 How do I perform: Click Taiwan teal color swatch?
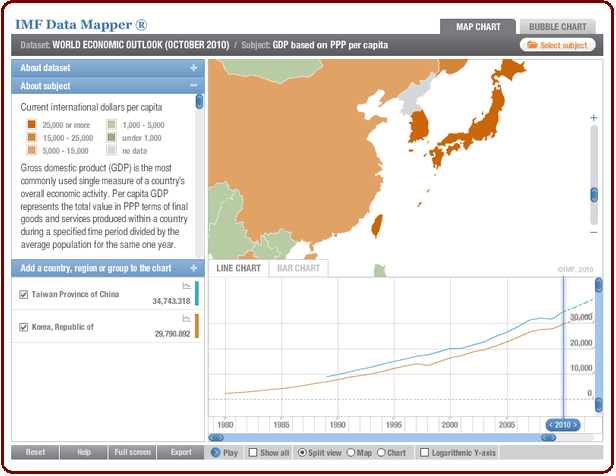click(x=197, y=293)
